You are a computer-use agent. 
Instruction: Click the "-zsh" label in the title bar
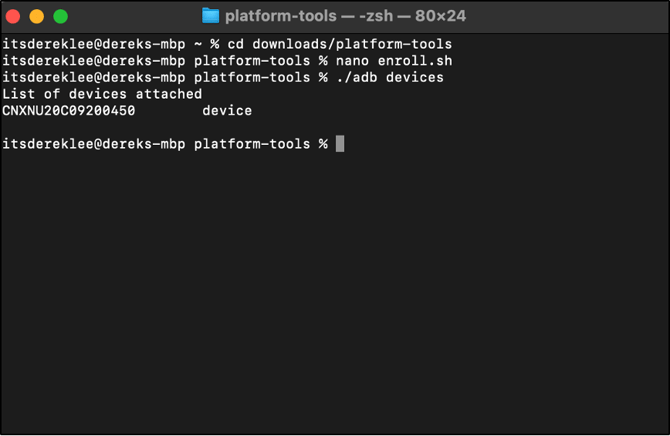376,16
